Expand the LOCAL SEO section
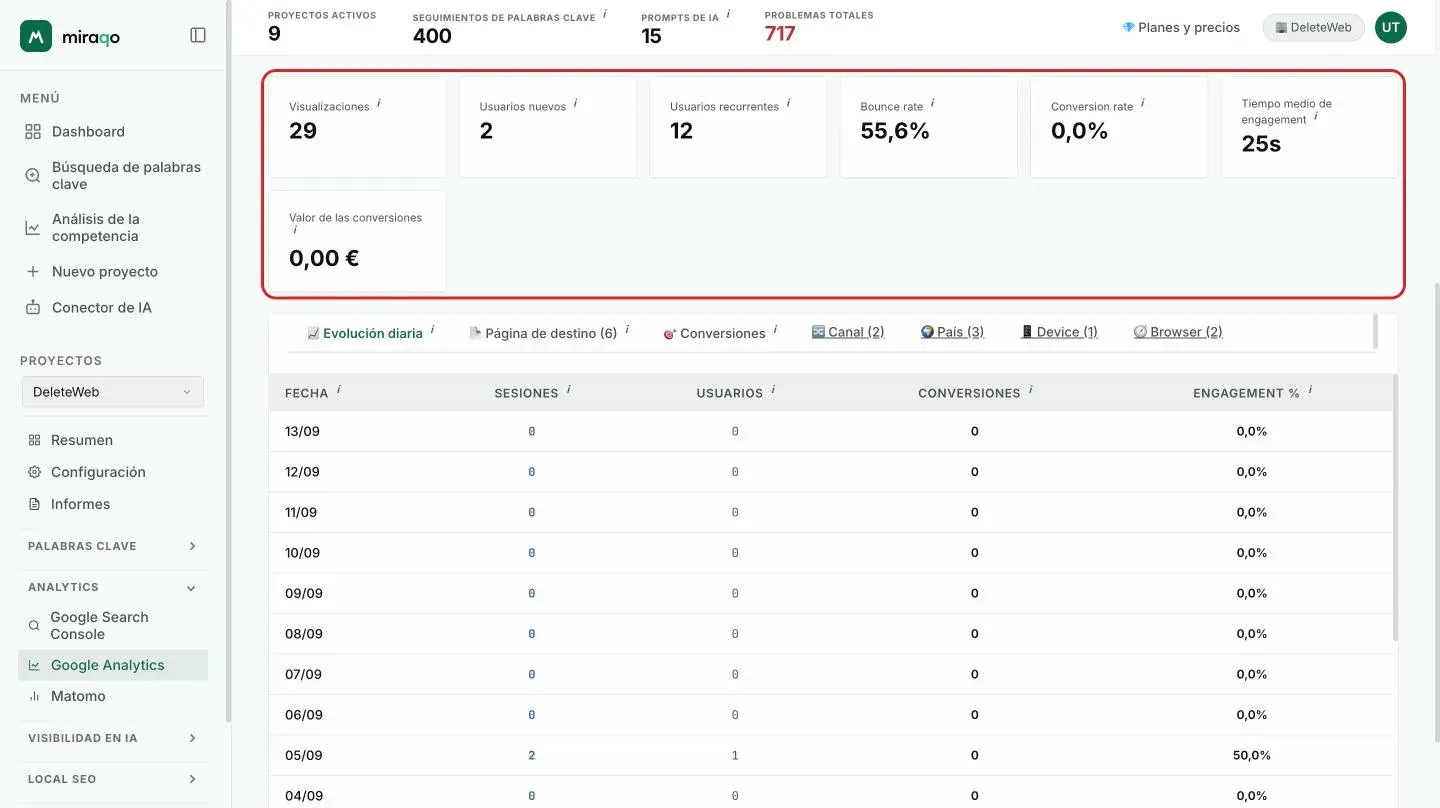1440x808 pixels. pyautogui.click(x=113, y=779)
